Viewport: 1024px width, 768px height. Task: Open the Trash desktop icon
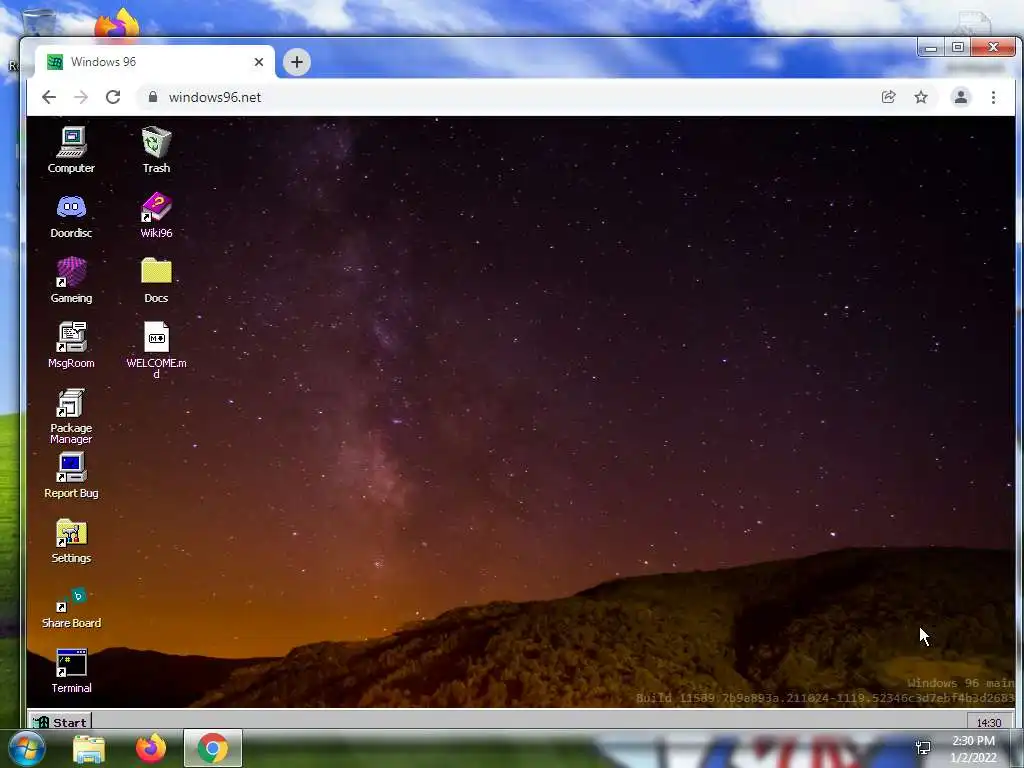(156, 150)
